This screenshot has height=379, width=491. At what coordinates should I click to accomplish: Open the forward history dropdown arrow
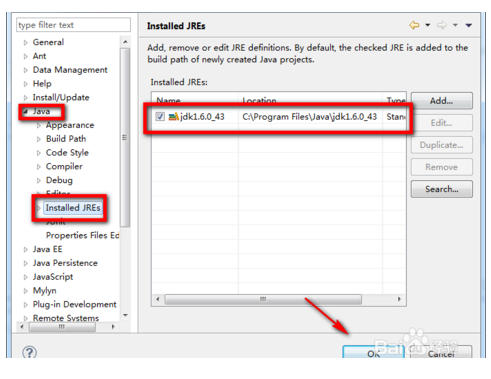(455, 25)
